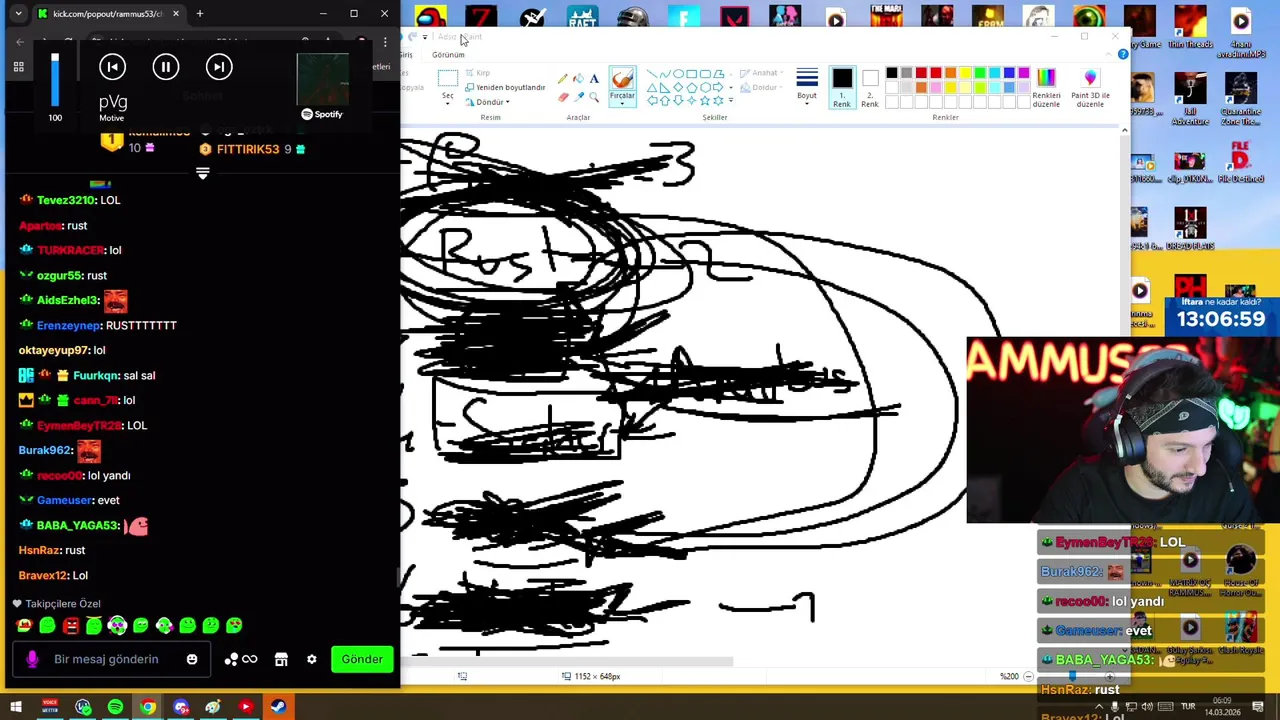Click Yeniden boyutlandır resize button

click(505, 87)
